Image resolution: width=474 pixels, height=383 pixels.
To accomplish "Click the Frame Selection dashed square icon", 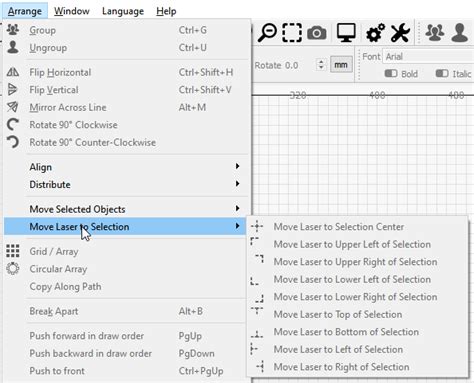I will click(292, 33).
